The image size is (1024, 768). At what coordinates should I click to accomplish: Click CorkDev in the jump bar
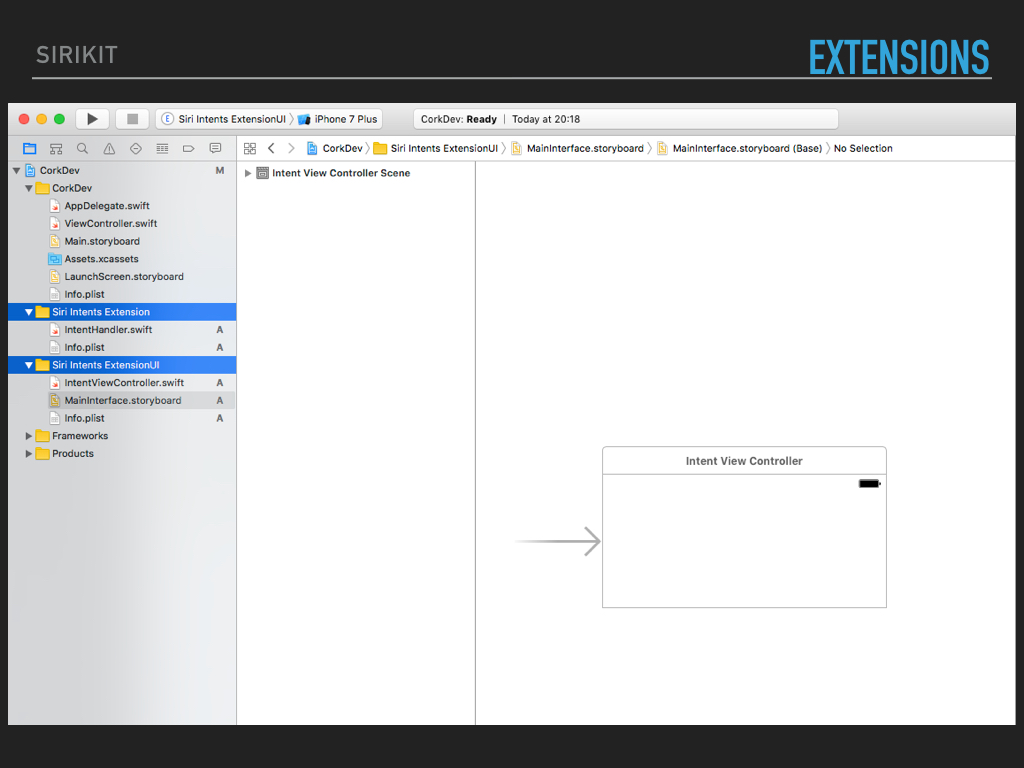point(334,148)
